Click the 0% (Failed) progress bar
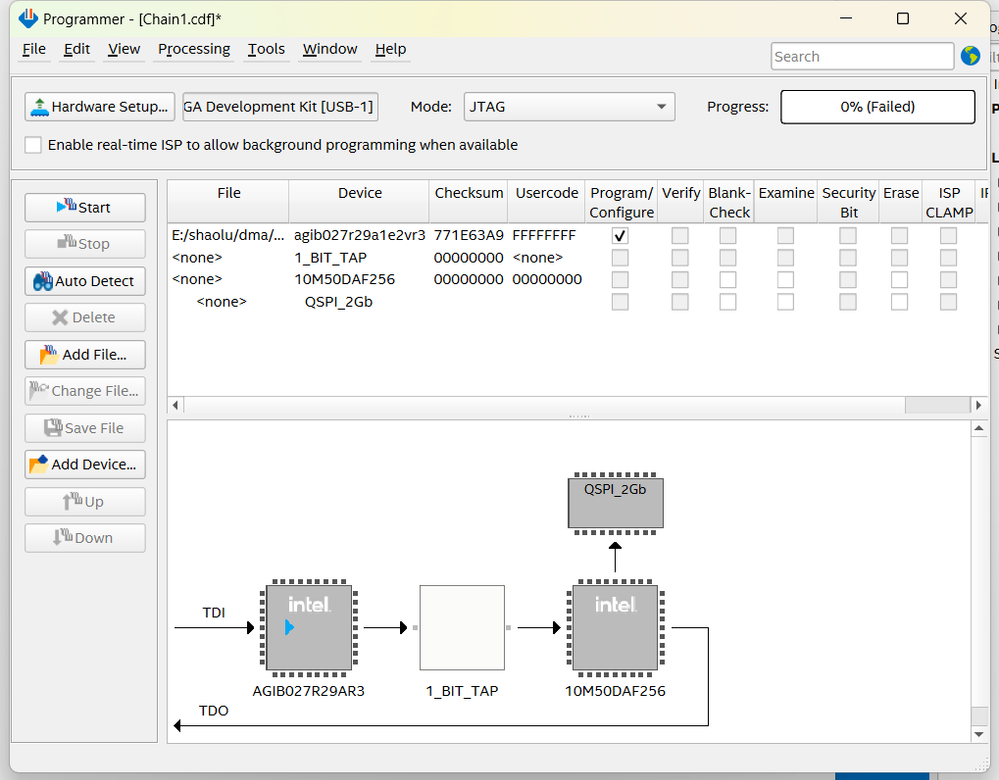The image size is (999, 780). coord(877,107)
